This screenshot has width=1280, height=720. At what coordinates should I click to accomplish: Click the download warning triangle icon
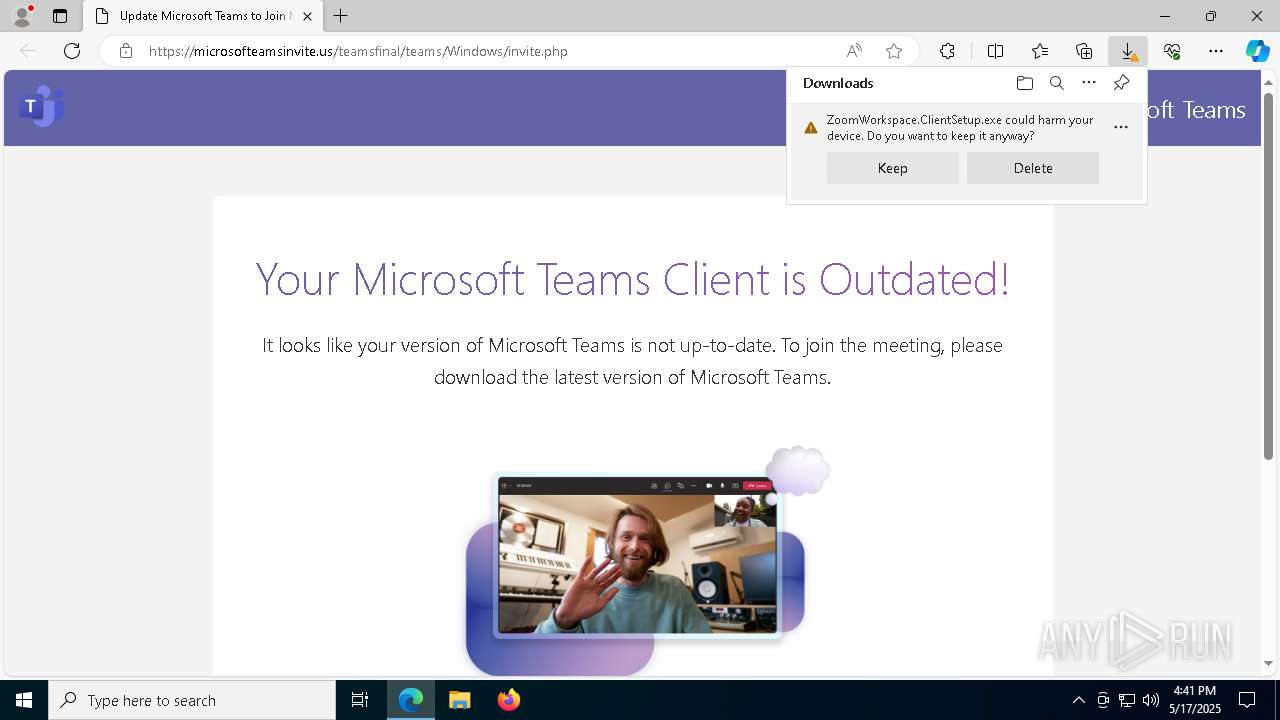811,127
